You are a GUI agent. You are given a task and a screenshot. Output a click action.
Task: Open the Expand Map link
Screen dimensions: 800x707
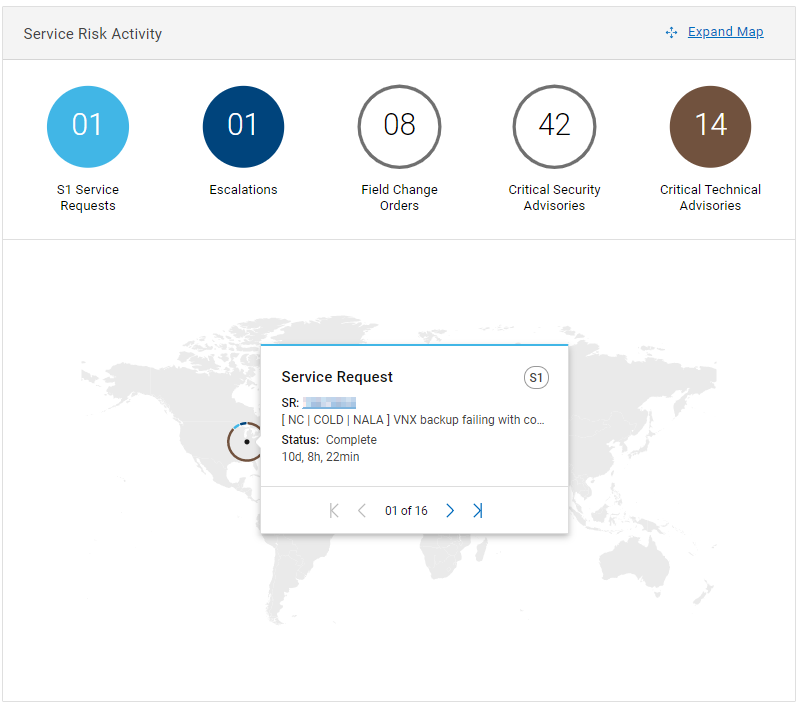[725, 32]
